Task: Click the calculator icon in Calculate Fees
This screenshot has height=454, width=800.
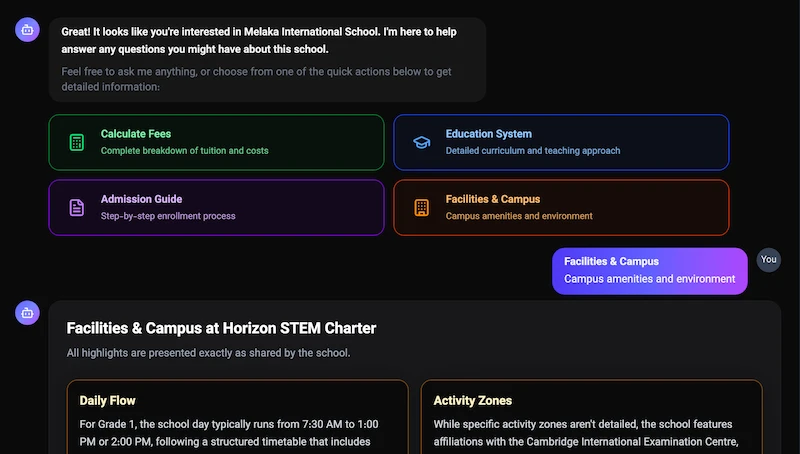Action: tap(76, 142)
